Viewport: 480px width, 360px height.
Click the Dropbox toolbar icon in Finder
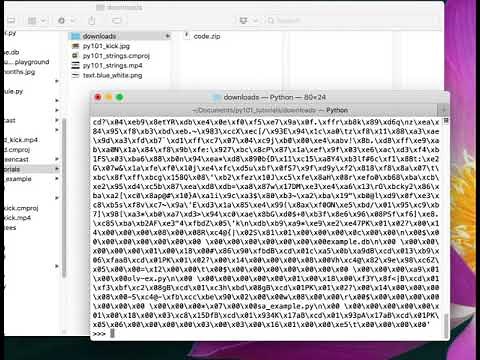pos(244,21)
